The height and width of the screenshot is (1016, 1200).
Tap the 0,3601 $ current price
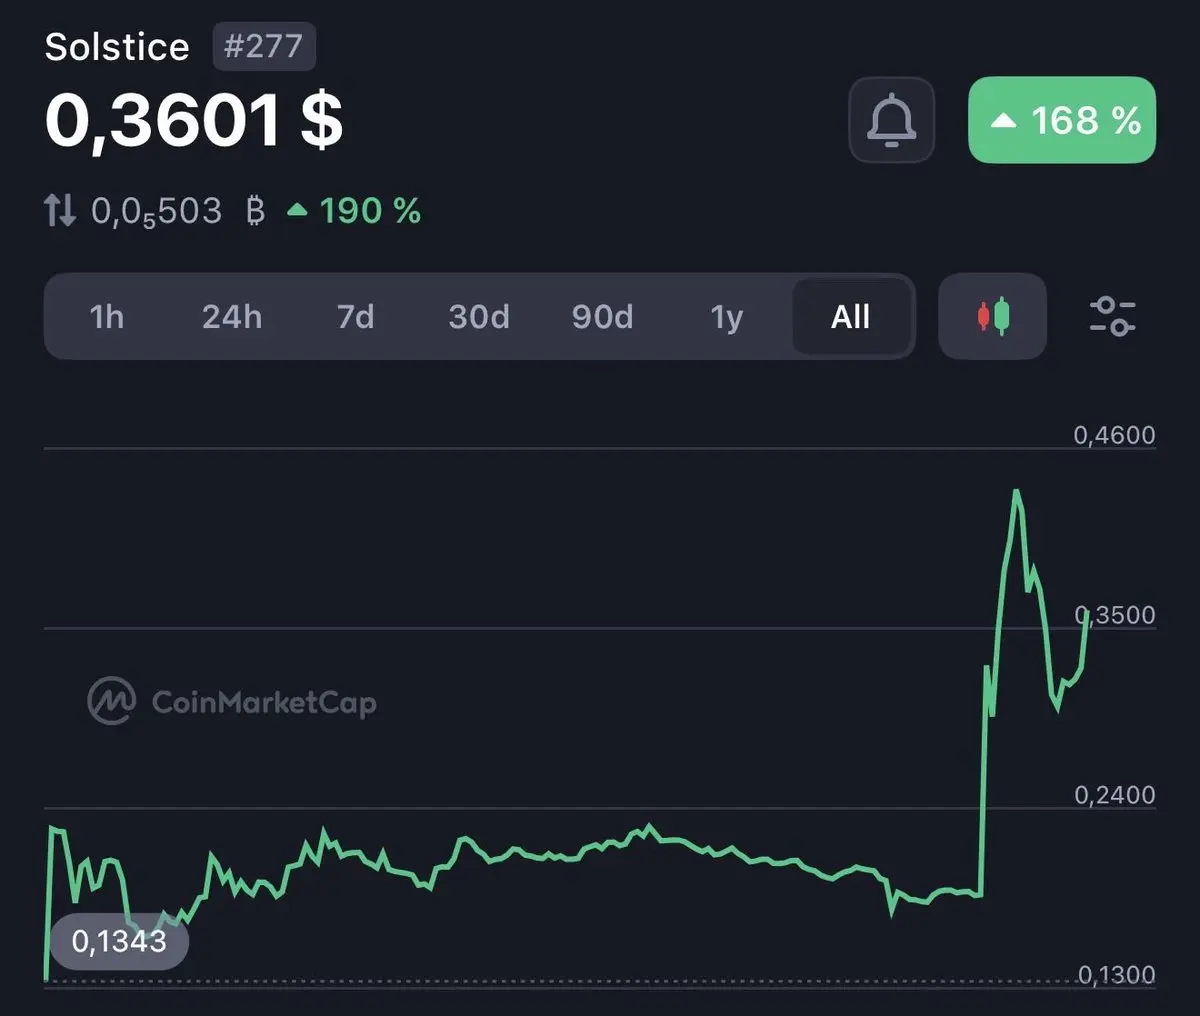[x=194, y=120]
